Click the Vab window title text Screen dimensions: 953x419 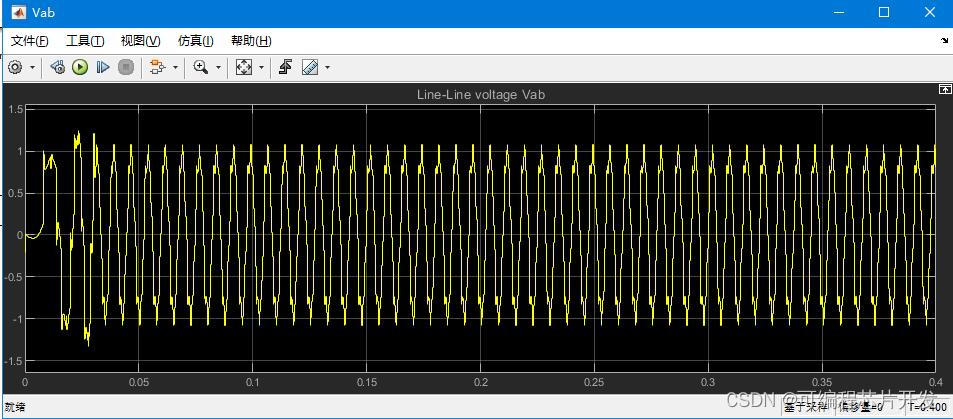coord(44,12)
